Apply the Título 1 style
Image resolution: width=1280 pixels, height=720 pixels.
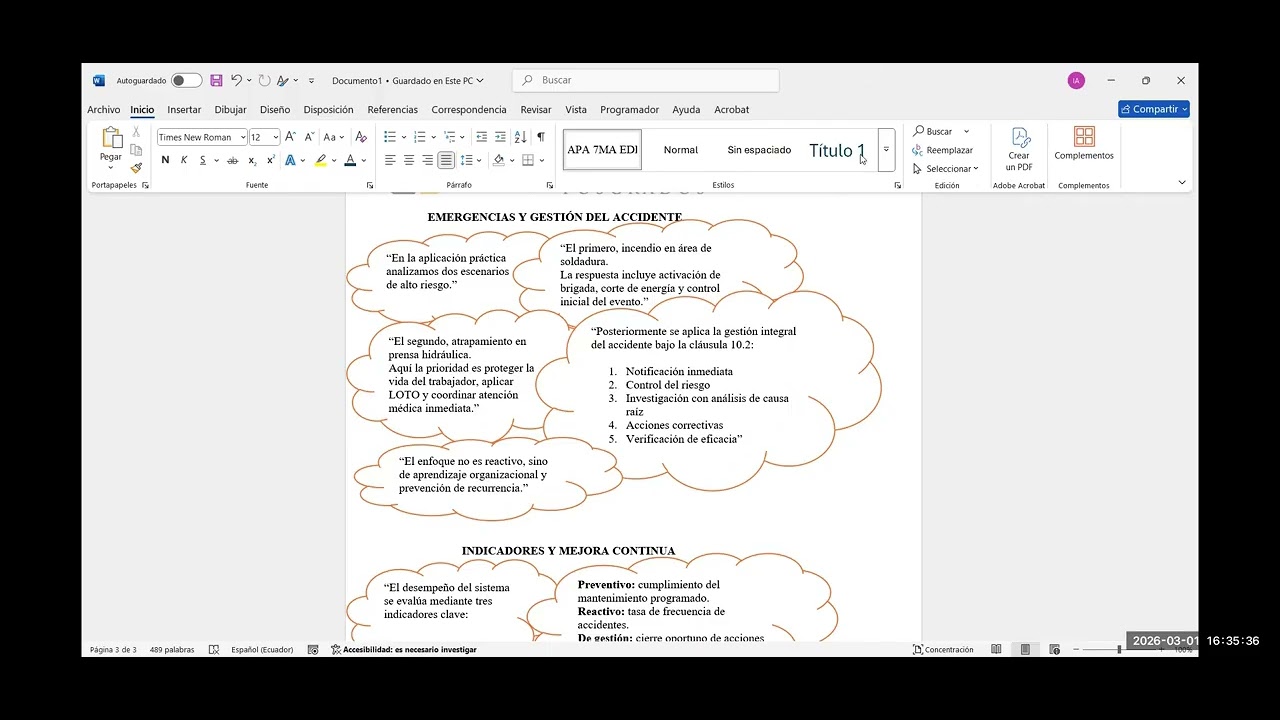837,150
